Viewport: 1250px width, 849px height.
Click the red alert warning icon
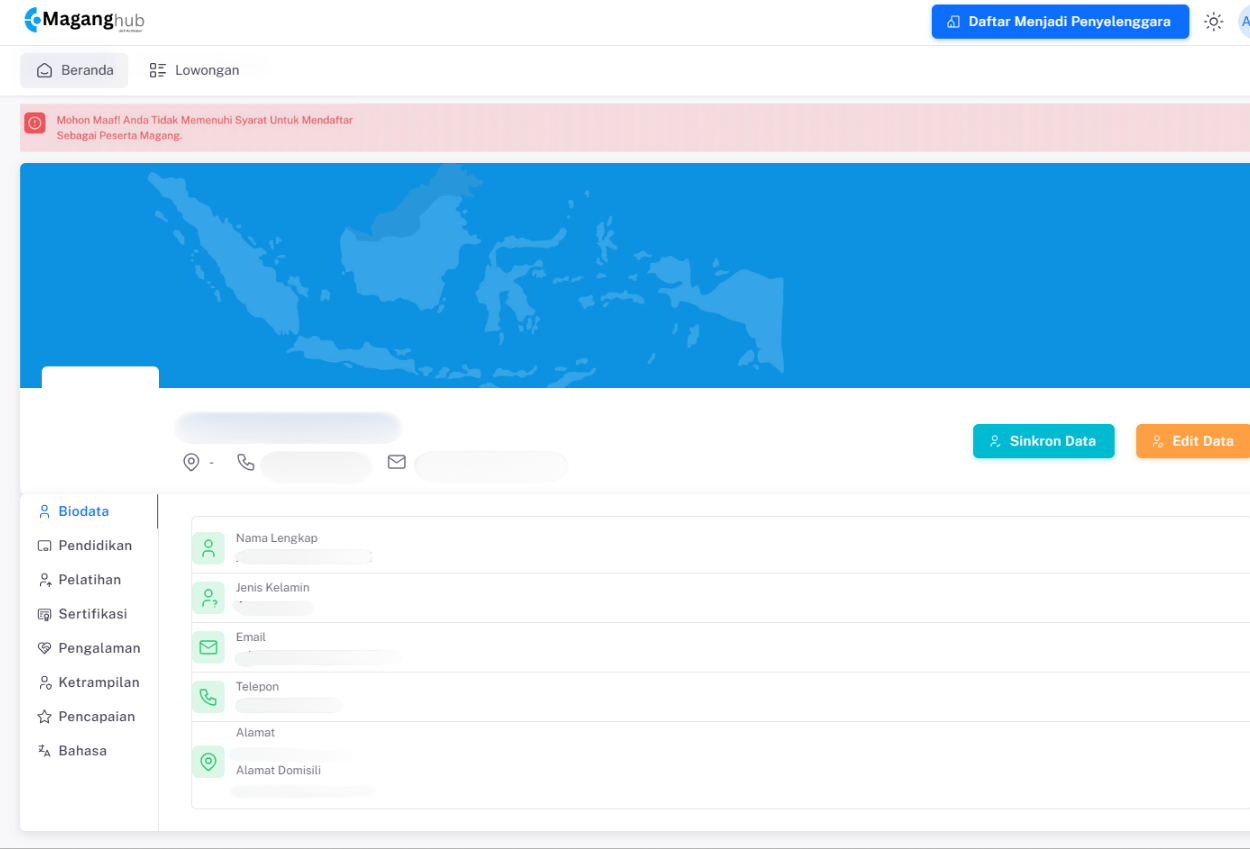pyautogui.click(x=35, y=123)
